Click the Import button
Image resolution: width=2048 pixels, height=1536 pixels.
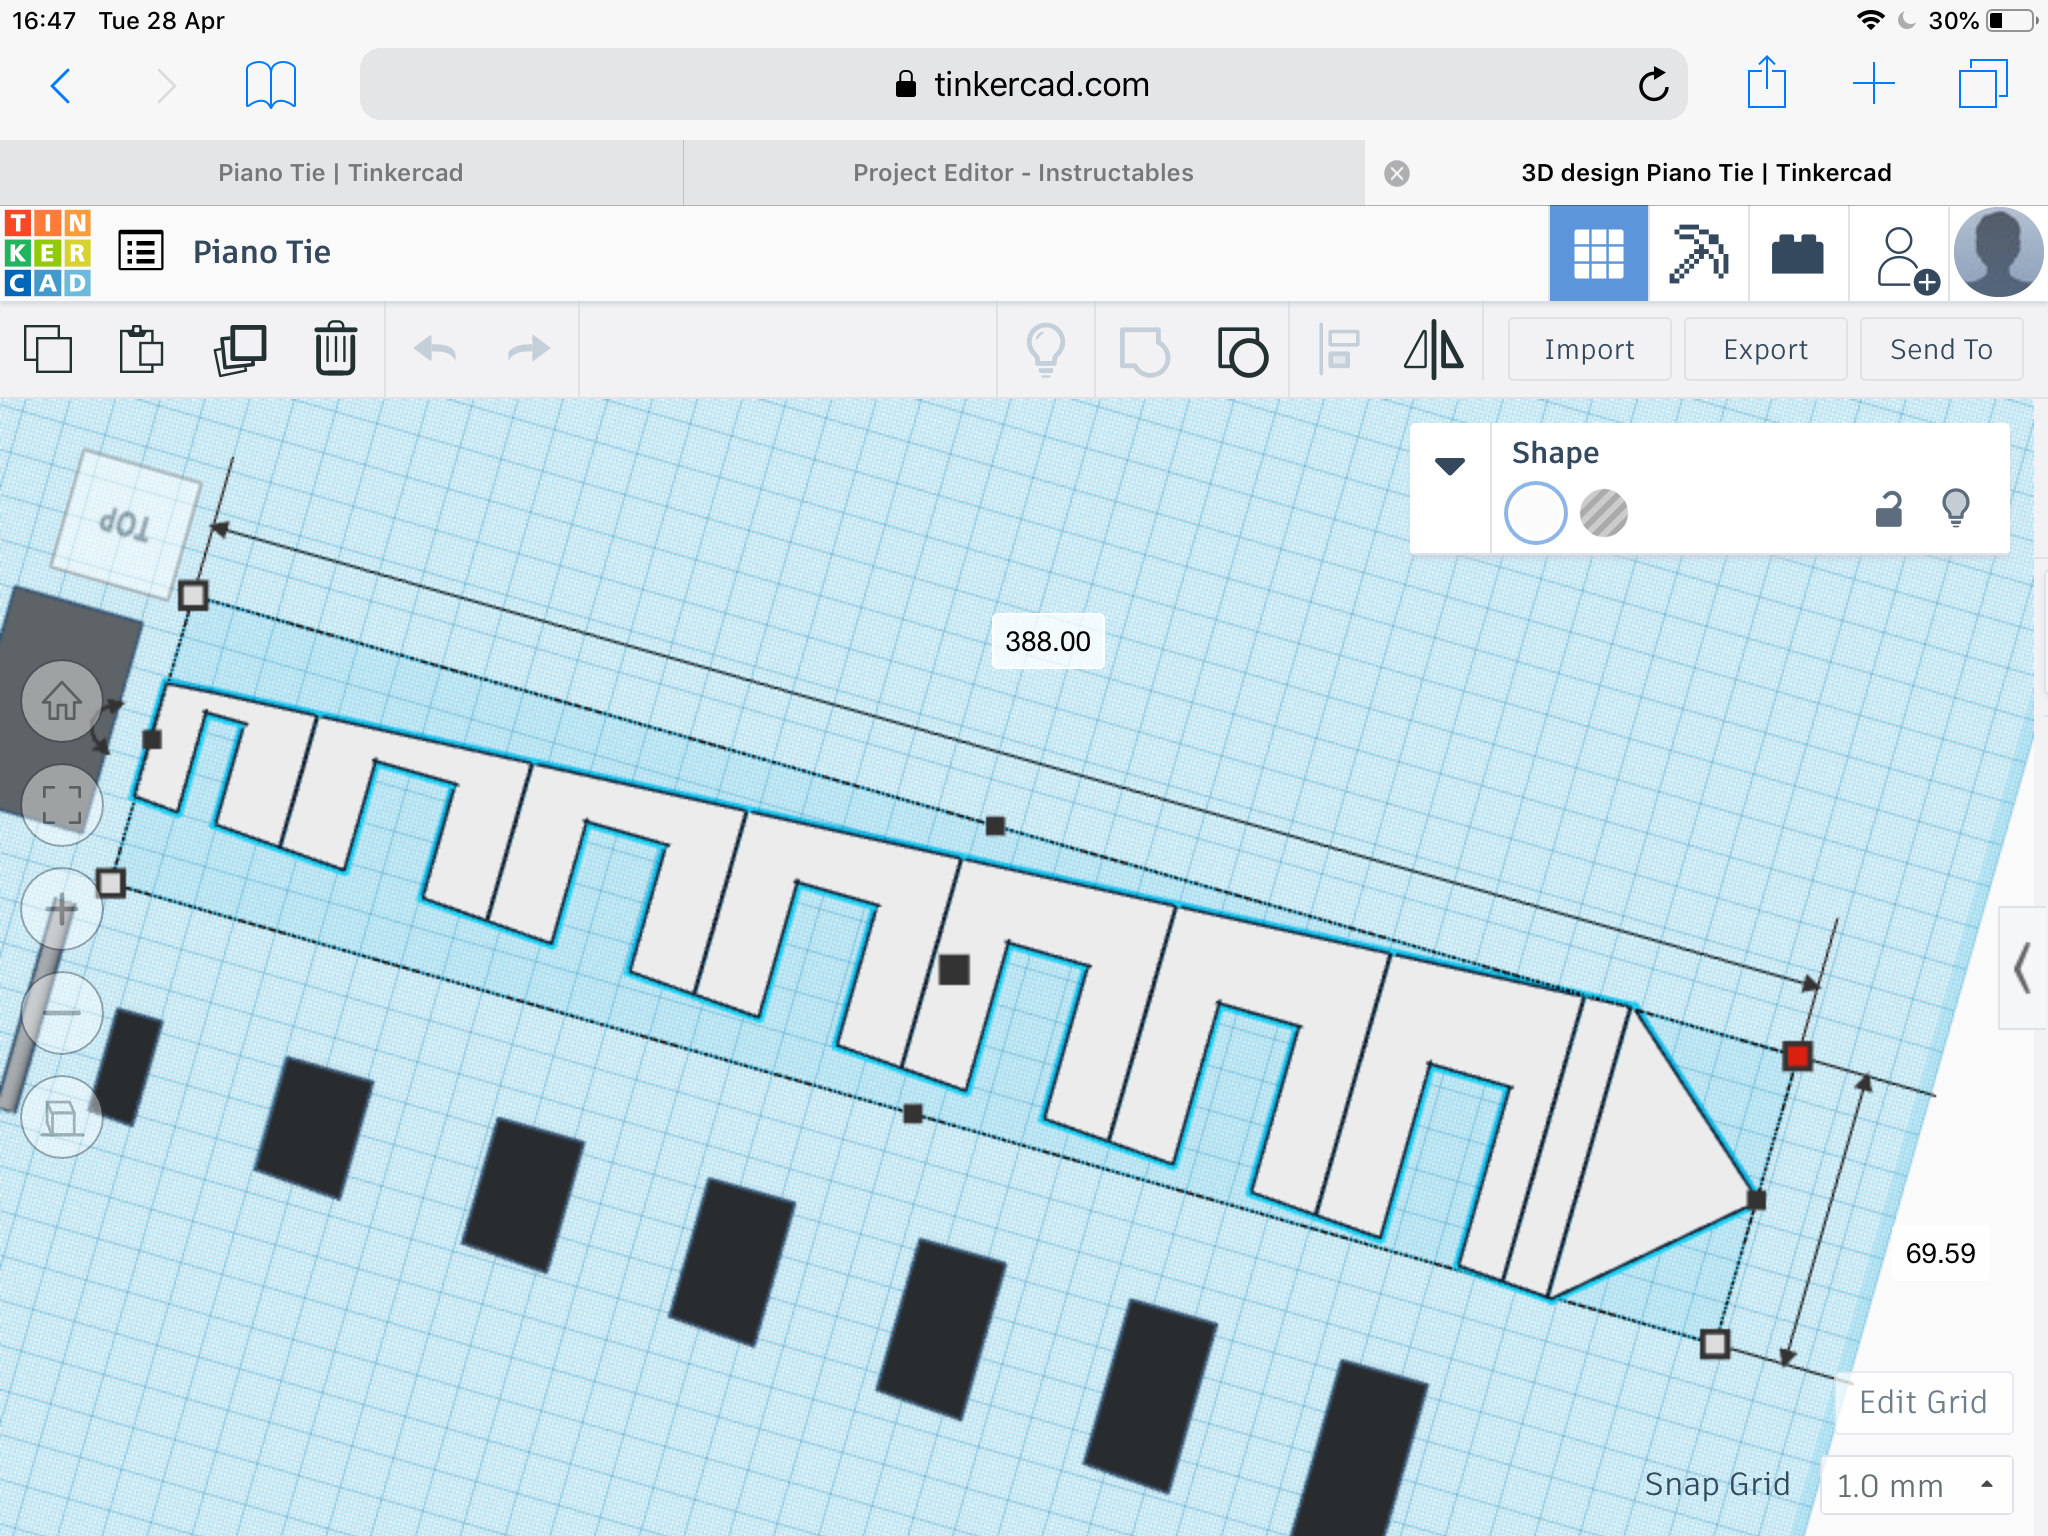(x=1589, y=349)
